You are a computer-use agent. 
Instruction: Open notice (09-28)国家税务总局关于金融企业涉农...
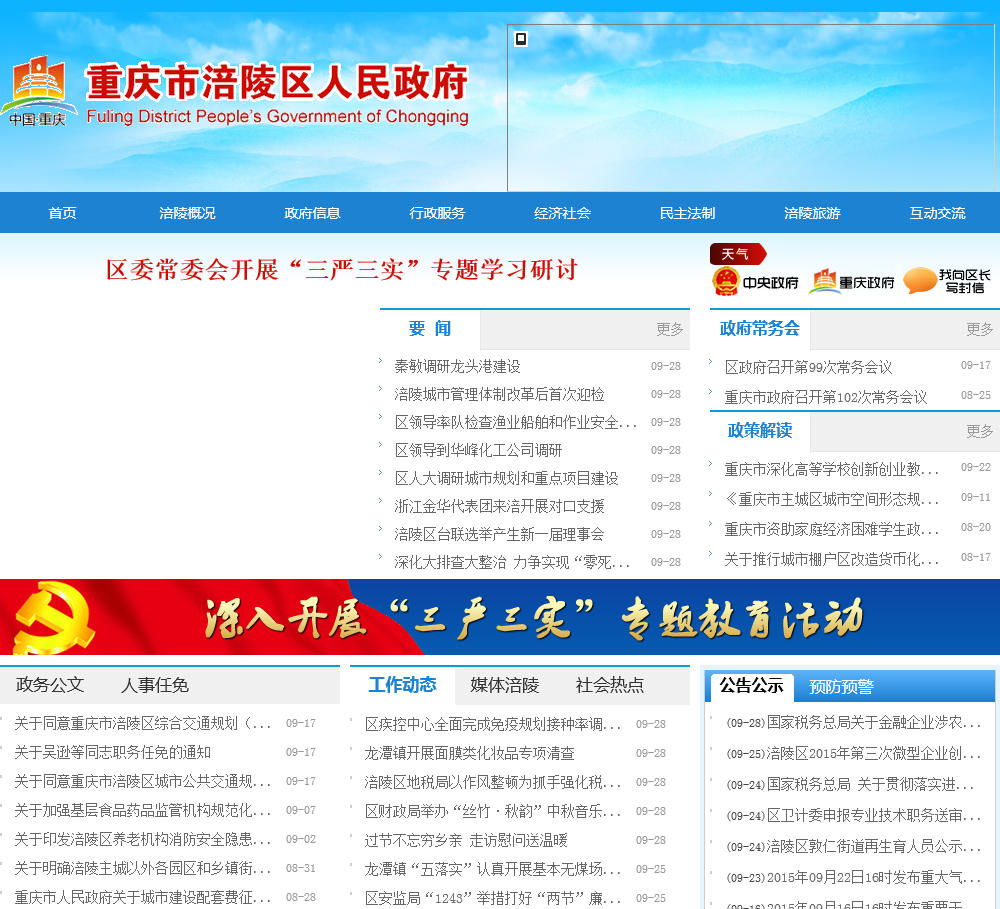853,722
